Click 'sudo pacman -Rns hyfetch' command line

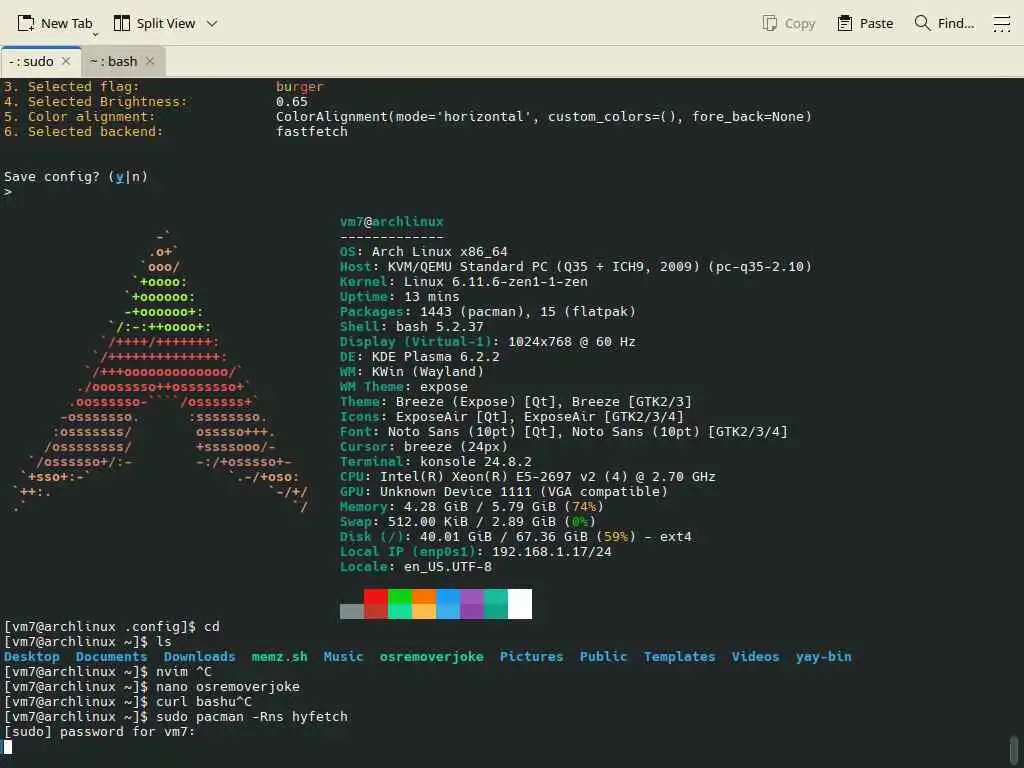(252, 717)
